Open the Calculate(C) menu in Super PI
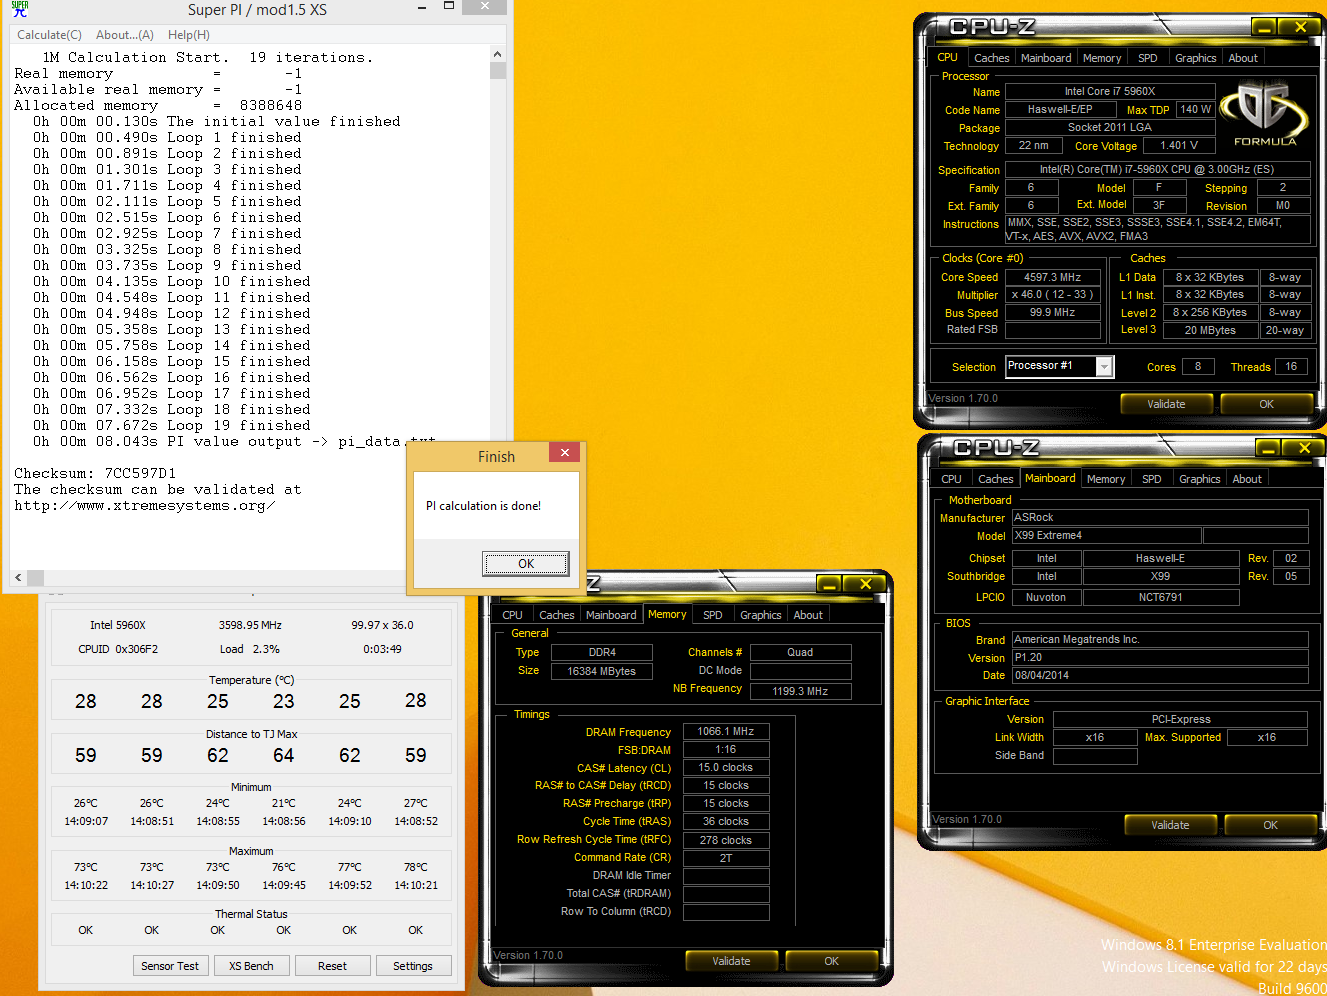 pyautogui.click(x=49, y=35)
